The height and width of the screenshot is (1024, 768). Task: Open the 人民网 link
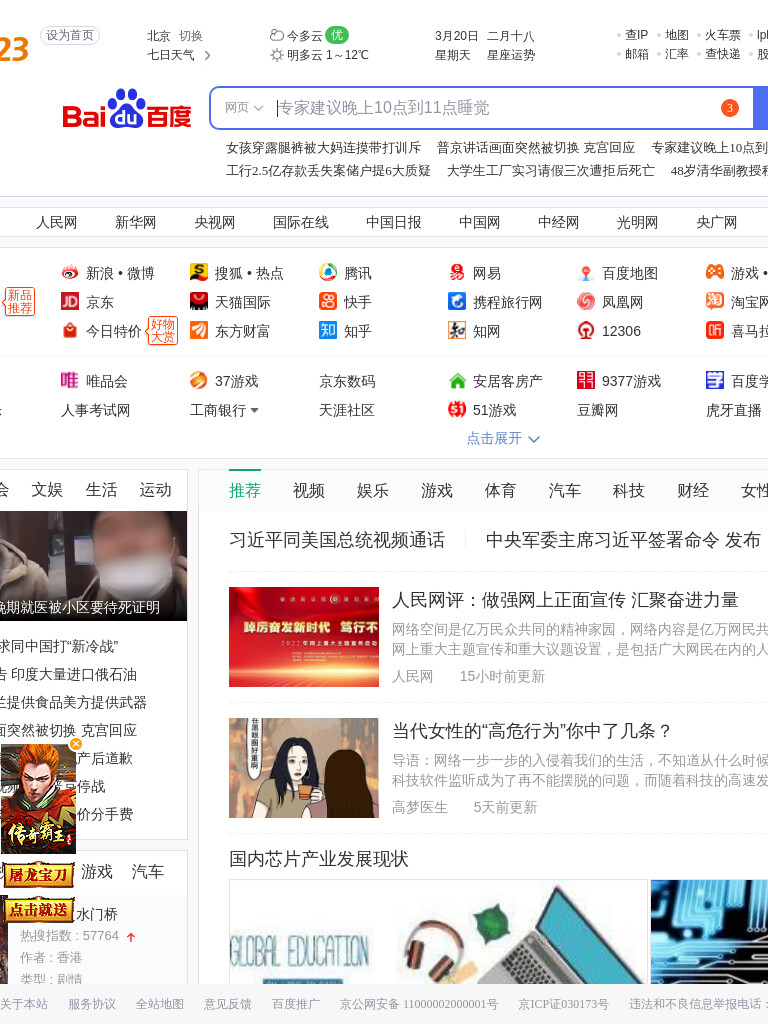click(56, 223)
